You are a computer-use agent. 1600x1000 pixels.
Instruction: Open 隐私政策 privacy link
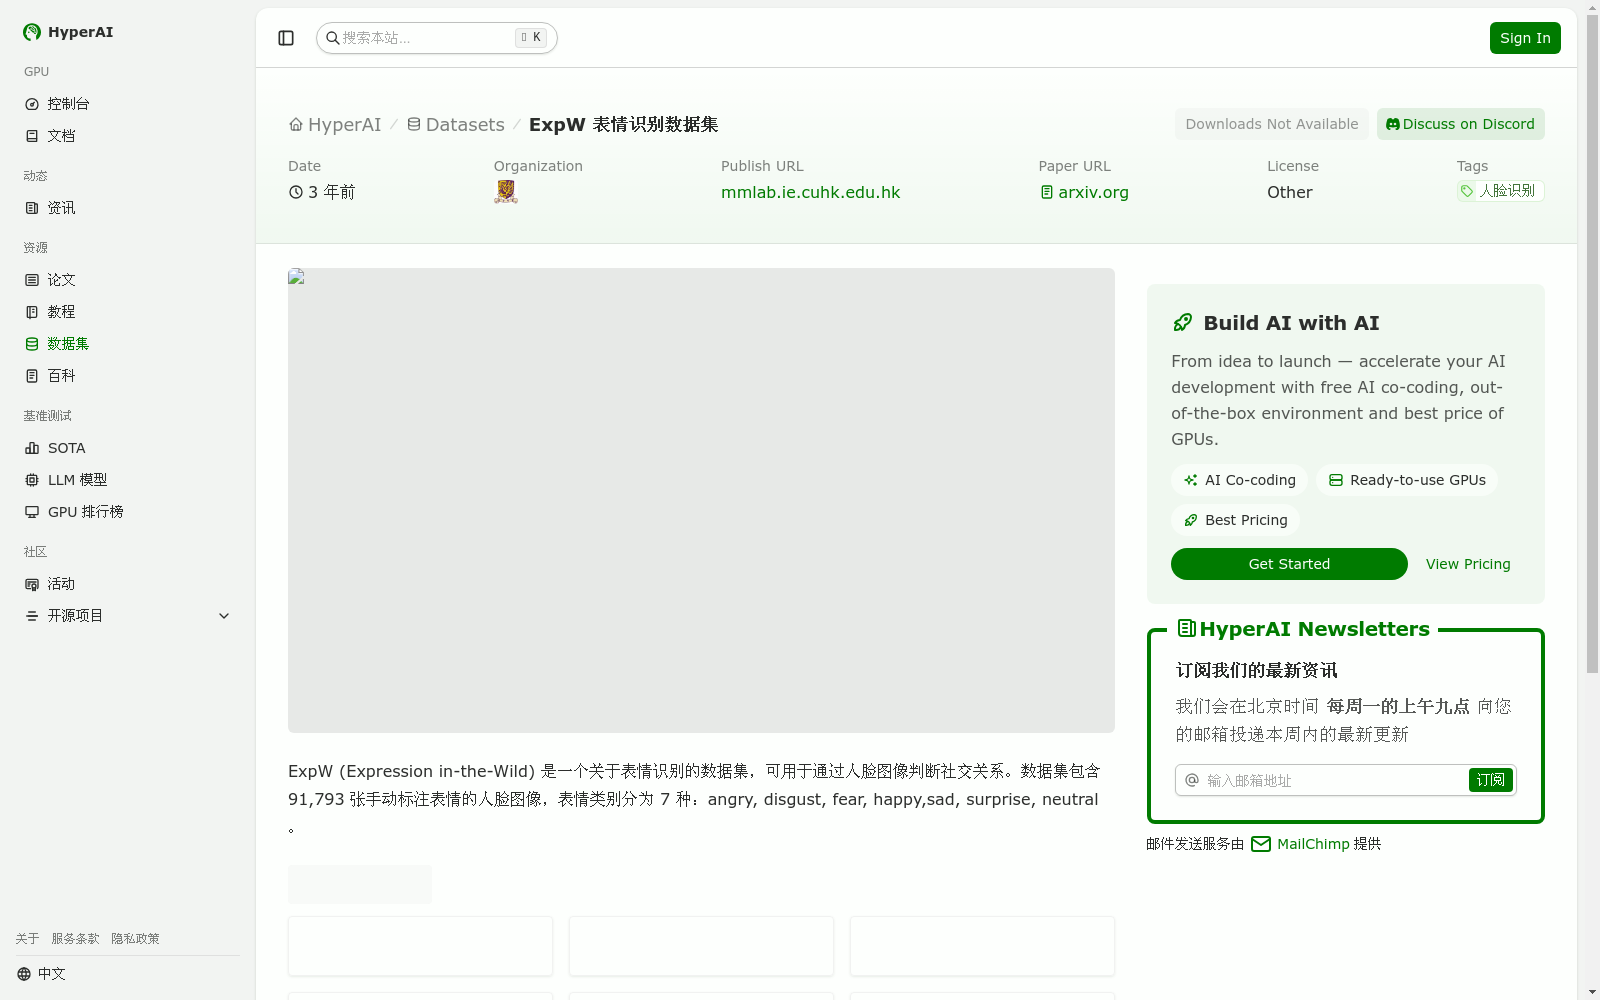click(135, 939)
